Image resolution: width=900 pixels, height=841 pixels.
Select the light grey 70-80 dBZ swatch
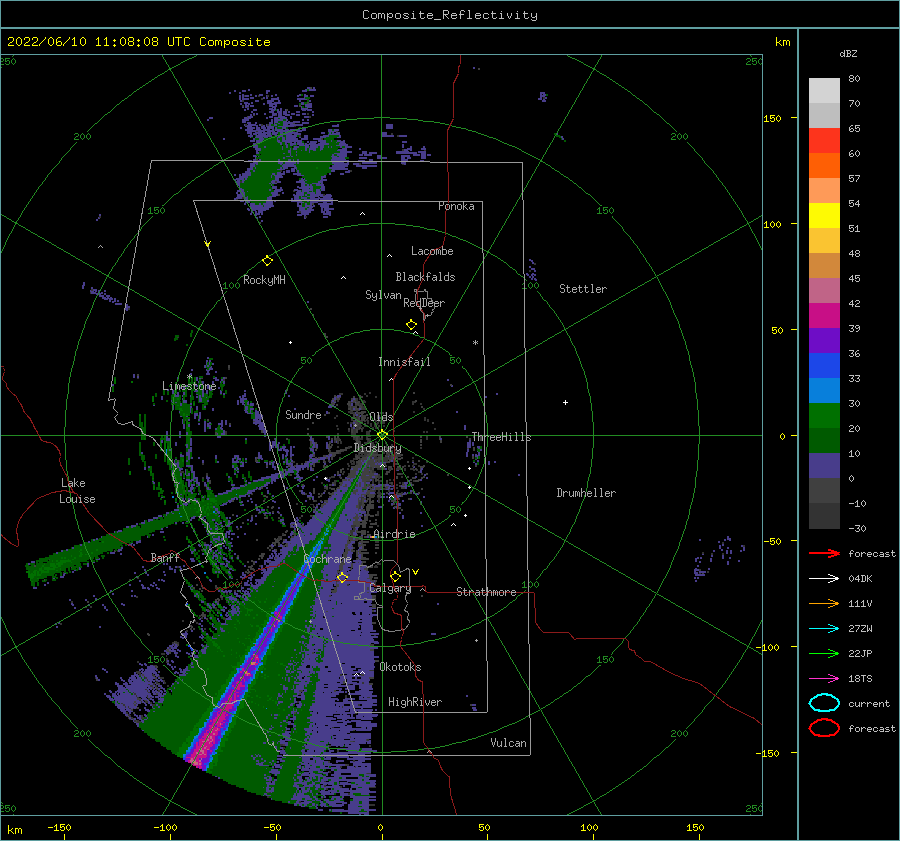point(824,91)
